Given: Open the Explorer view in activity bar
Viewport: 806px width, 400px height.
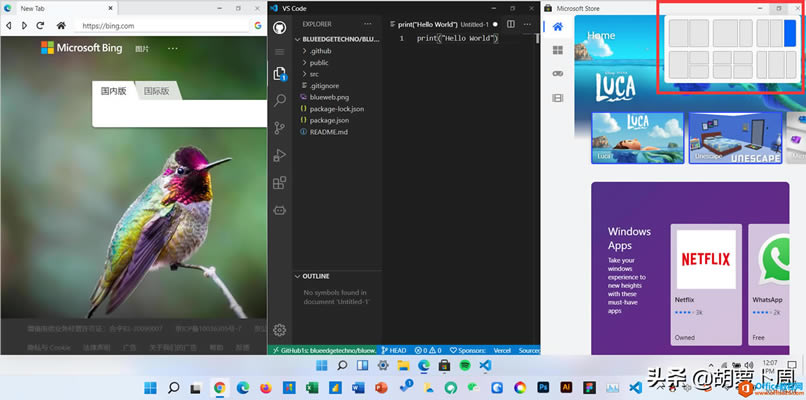Looking at the screenshot, I should pos(280,74).
